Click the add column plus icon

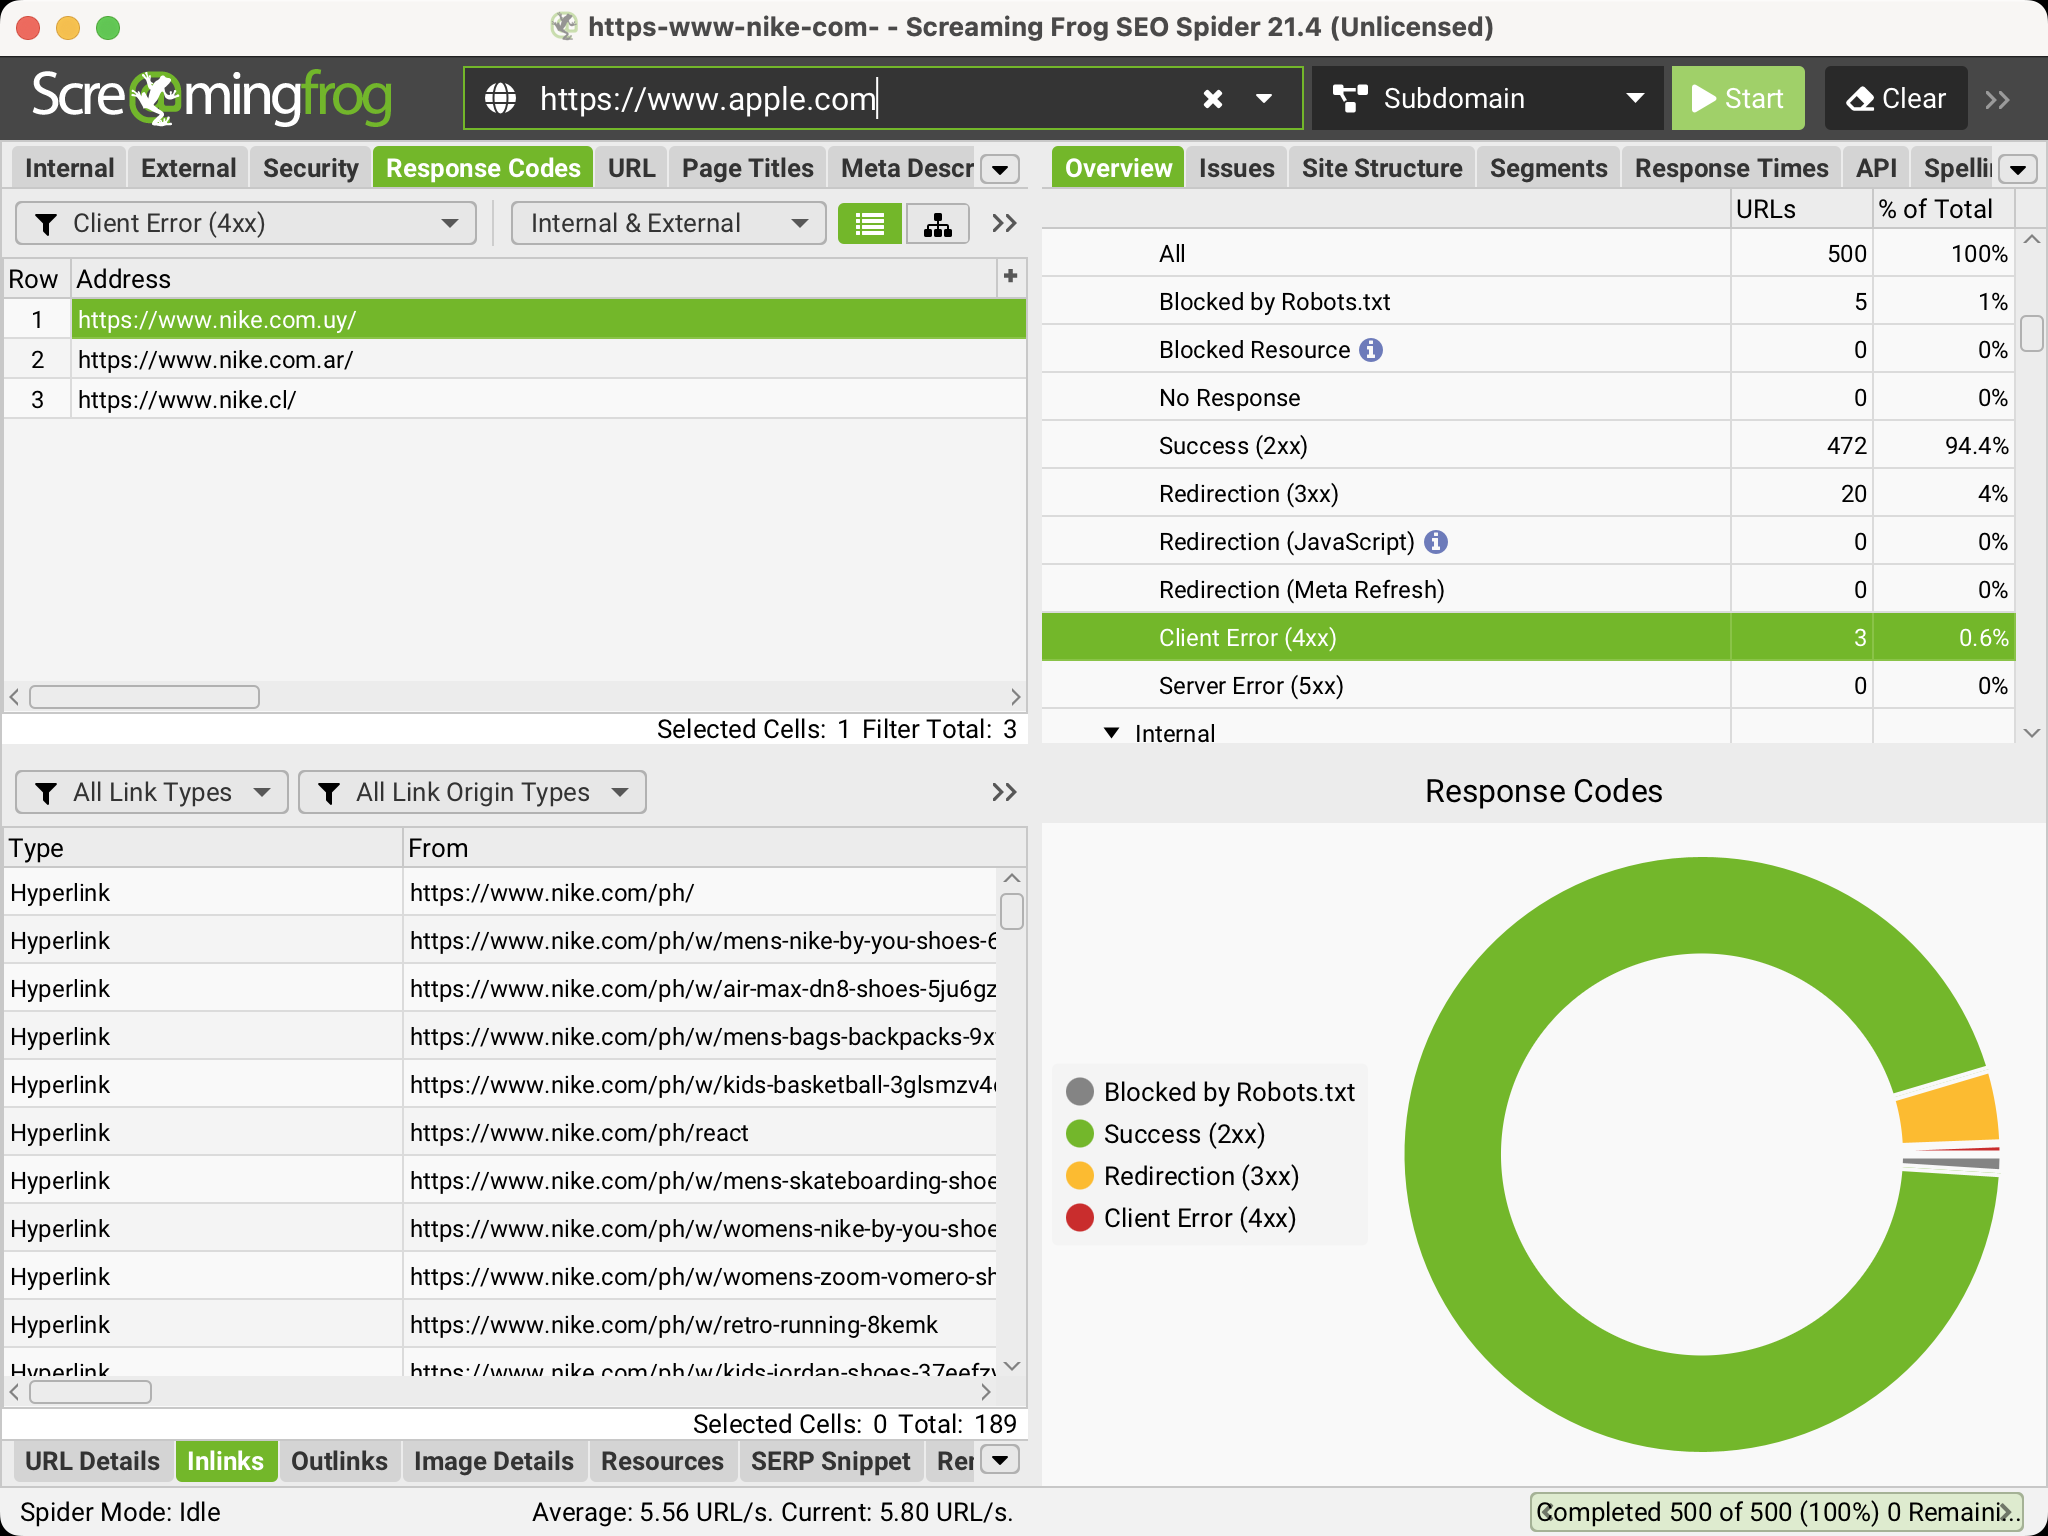[1010, 277]
